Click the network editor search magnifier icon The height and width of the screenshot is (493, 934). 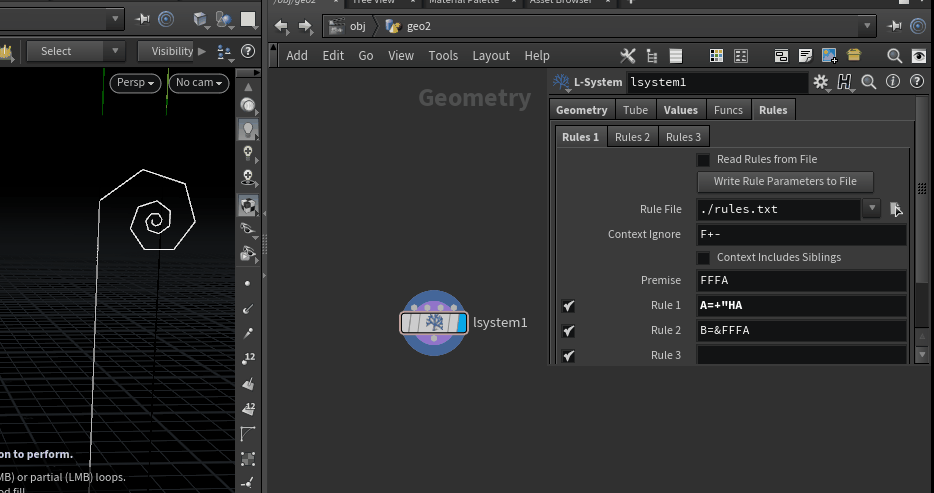894,56
